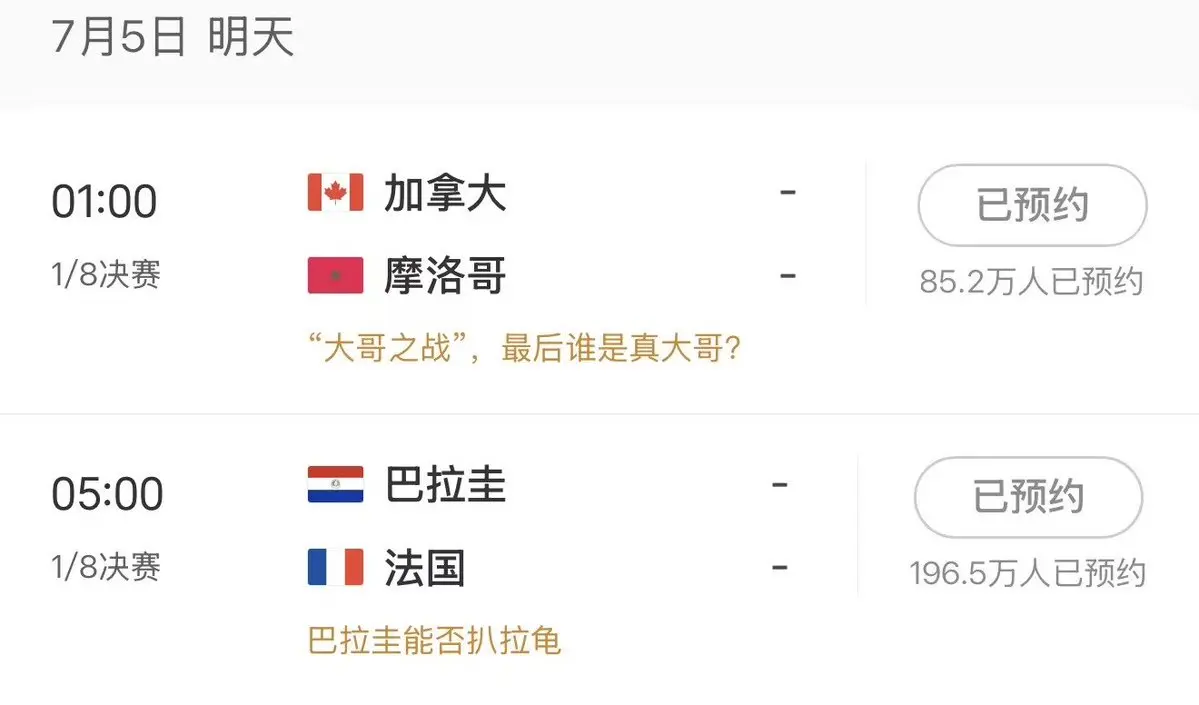The image size is (1199, 705).
Task: Open the 巴拉圭 team name
Action: pyautogui.click(x=445, y=485)
